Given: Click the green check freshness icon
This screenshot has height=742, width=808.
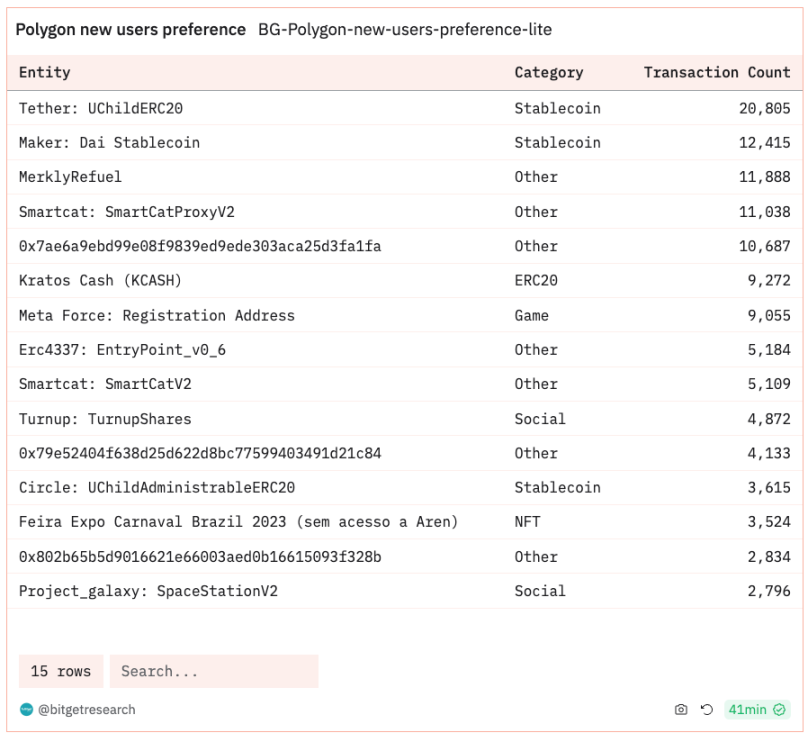Looking at the screenshot, I should tap(780, 710).
